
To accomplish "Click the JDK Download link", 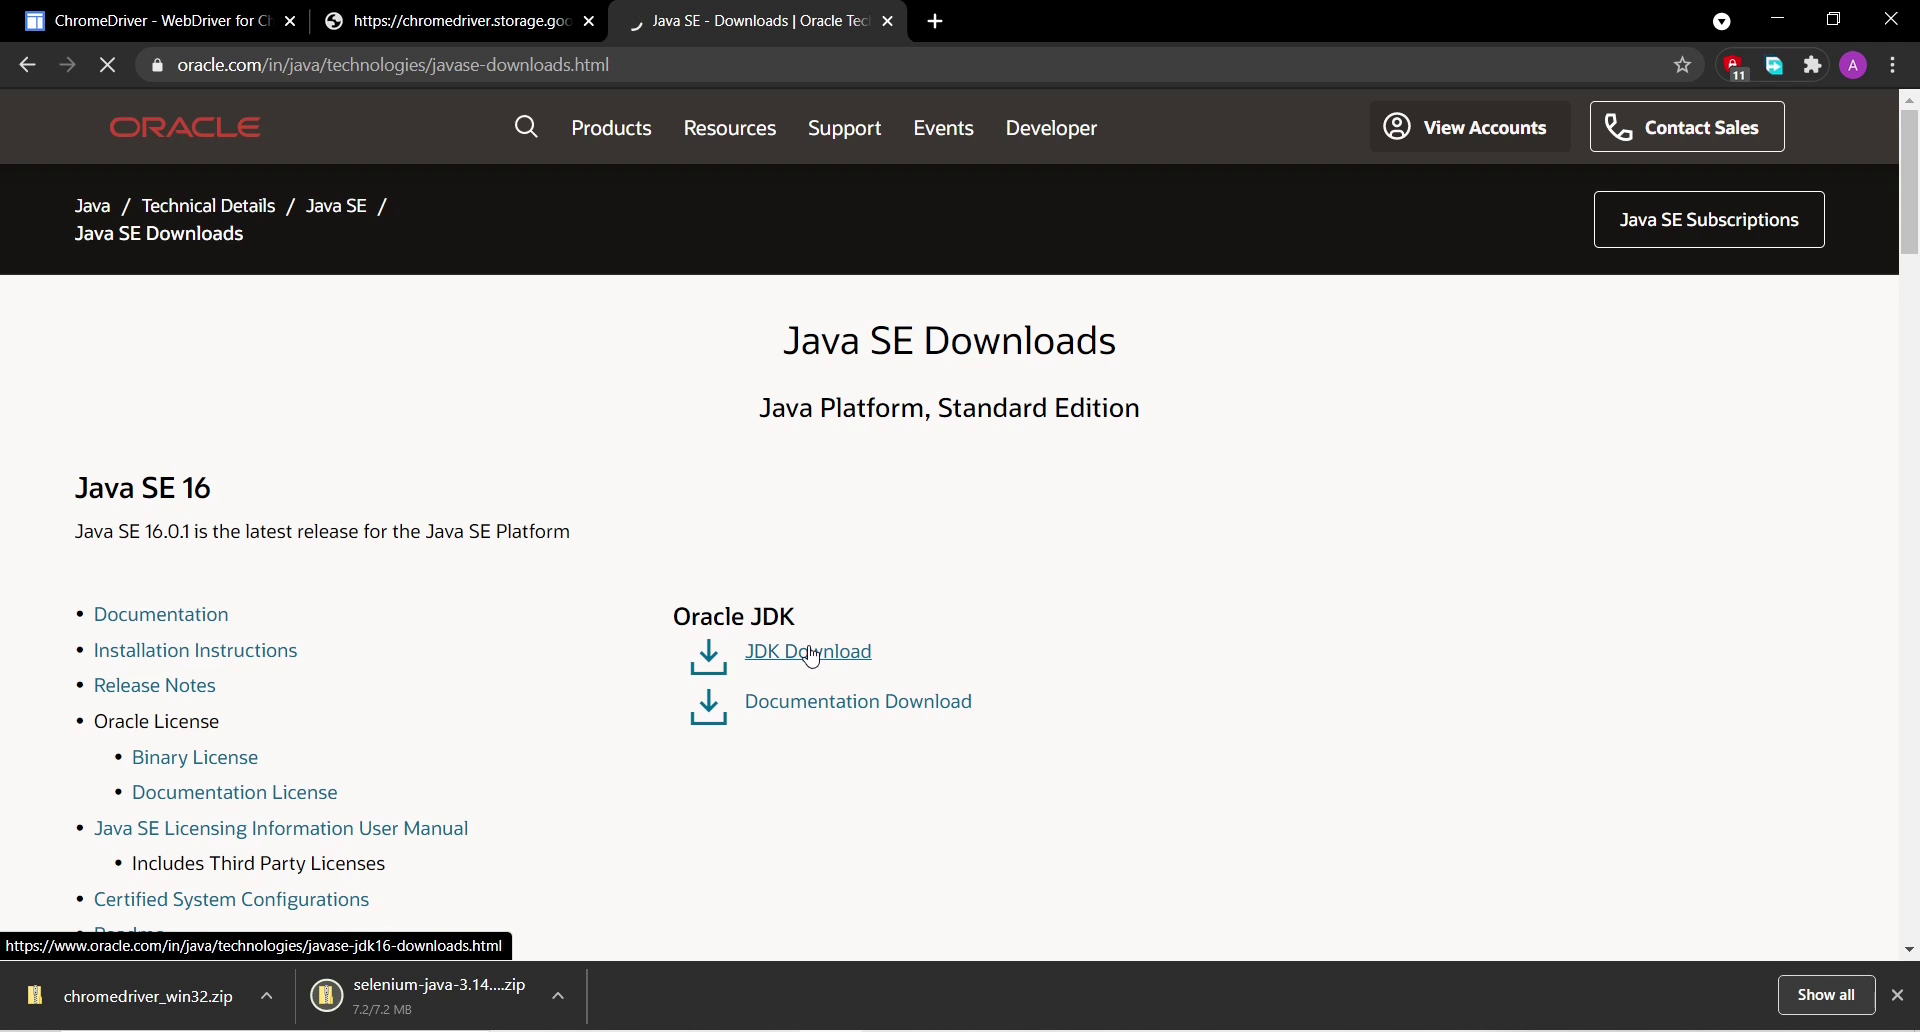I will 809,653.
